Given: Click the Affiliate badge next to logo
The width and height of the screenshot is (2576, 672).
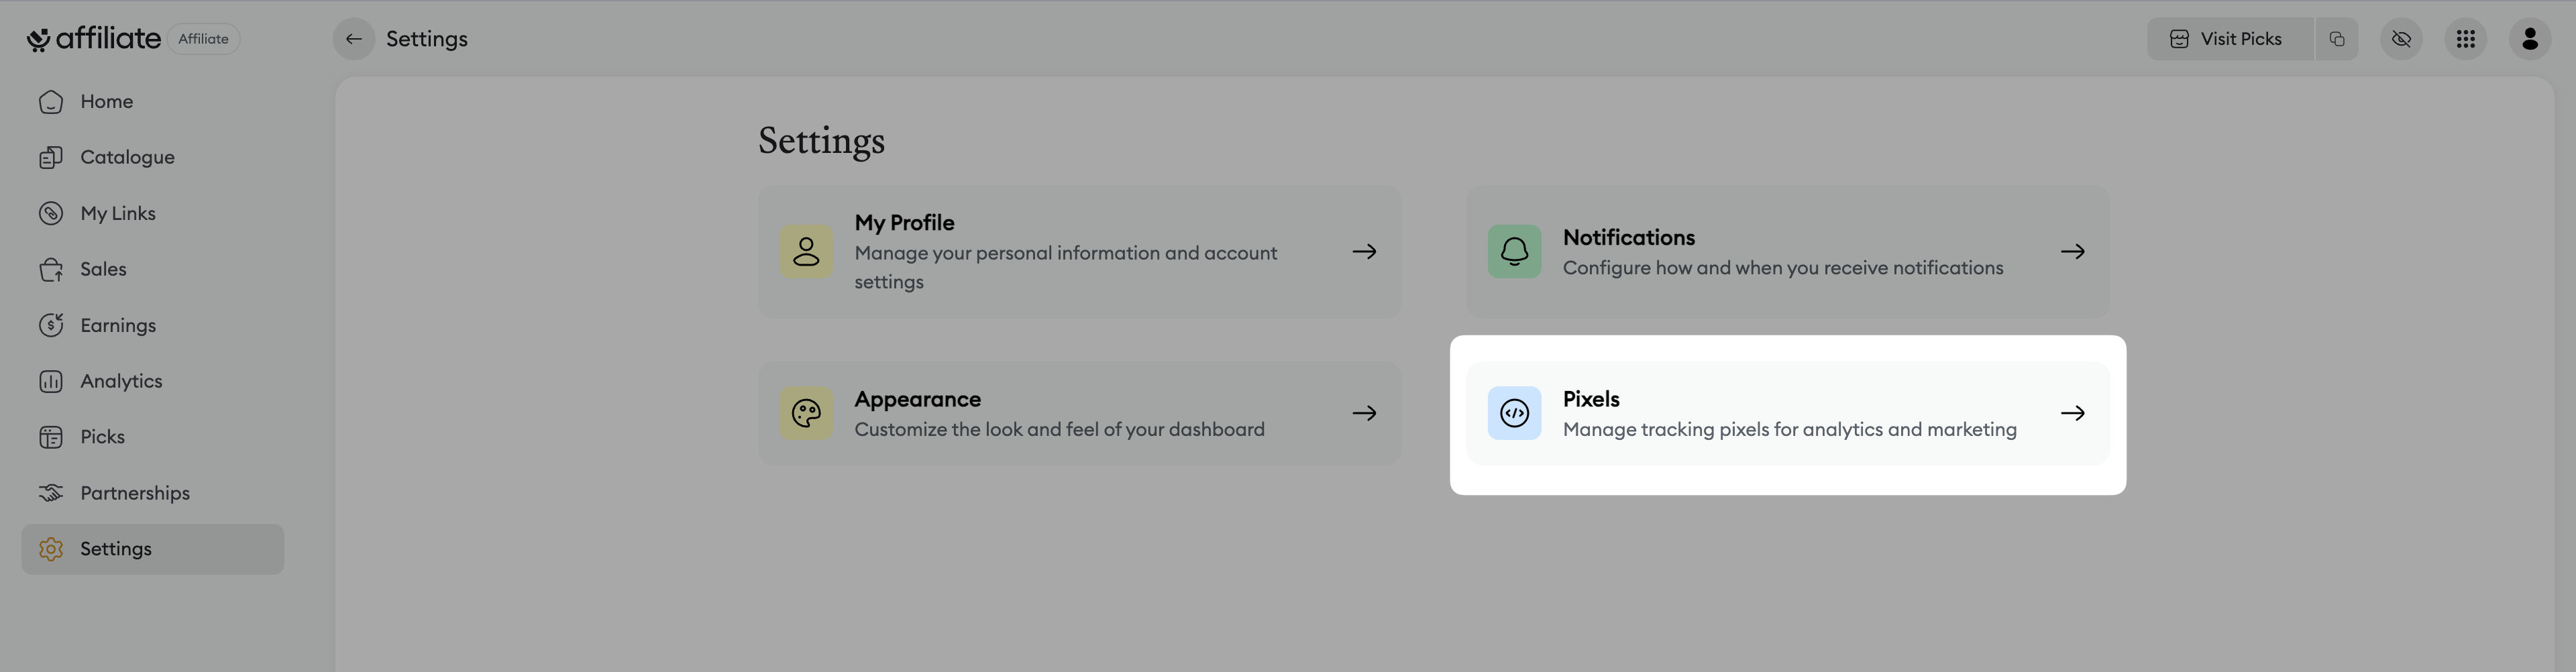Looking at the screenshot, I should pyautogui.click(x=203, y=39).
